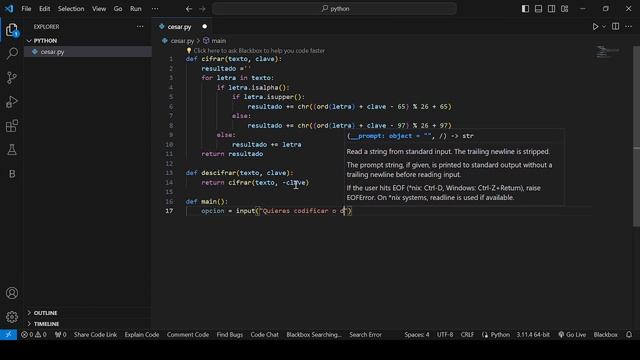Screen dimensions: 640x360
Task: Open the File menu
Action: pyautogui.click(x=26, y=9)
